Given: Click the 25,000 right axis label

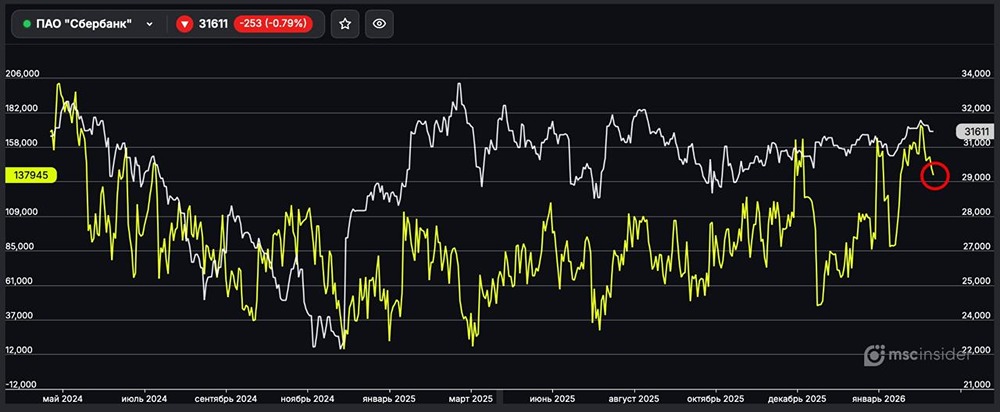Looking at the screenshot, I should tap(976, 281).
